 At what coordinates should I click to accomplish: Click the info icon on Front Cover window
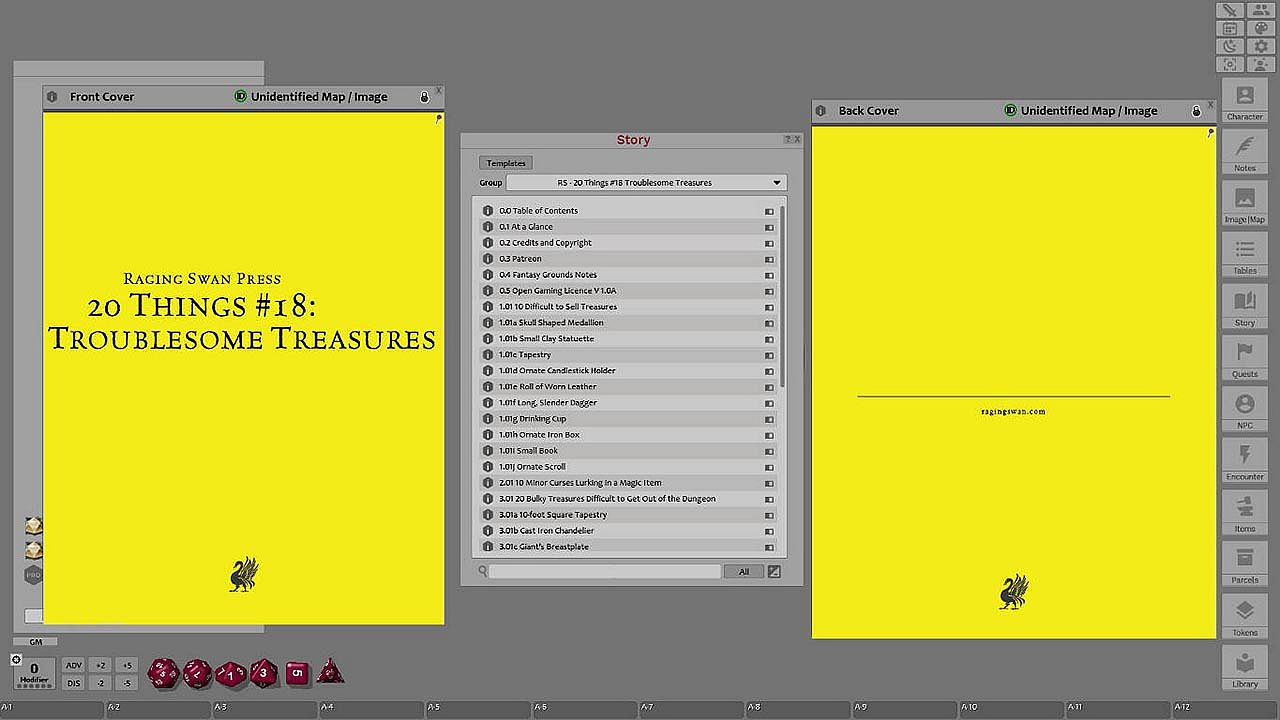[x=52, y=97]
